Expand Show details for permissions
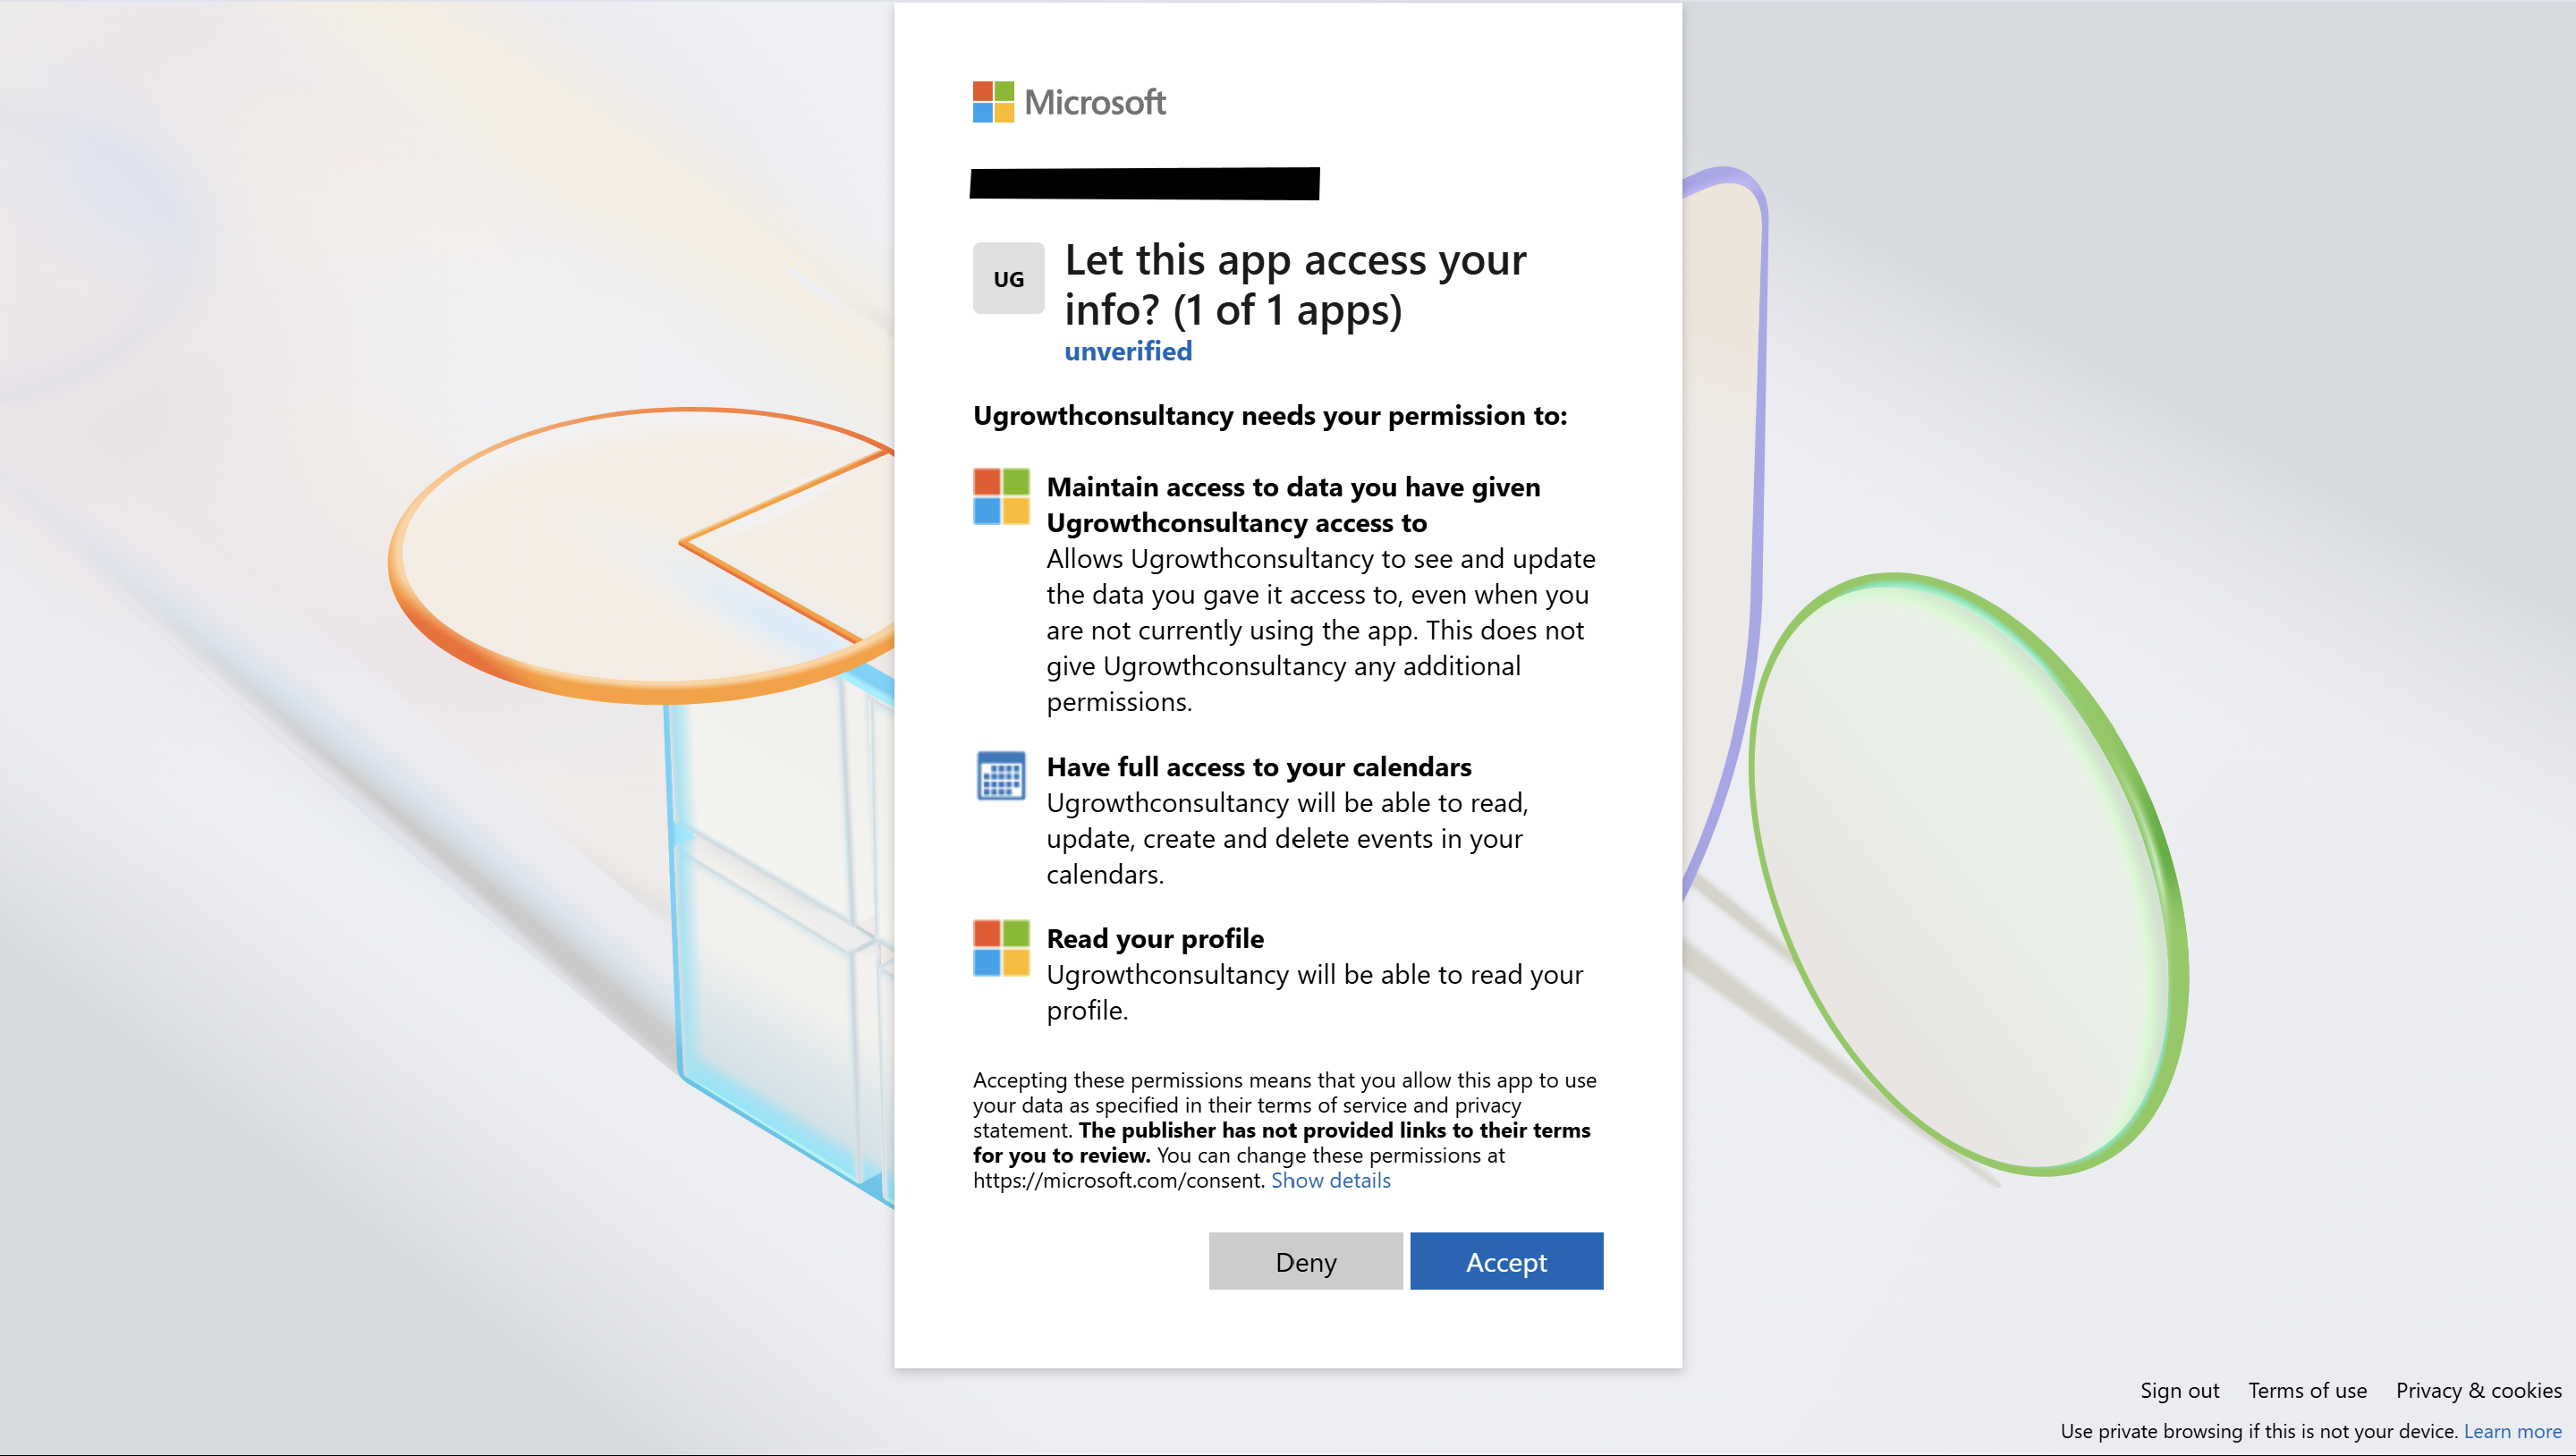 click(1331, 1180)
